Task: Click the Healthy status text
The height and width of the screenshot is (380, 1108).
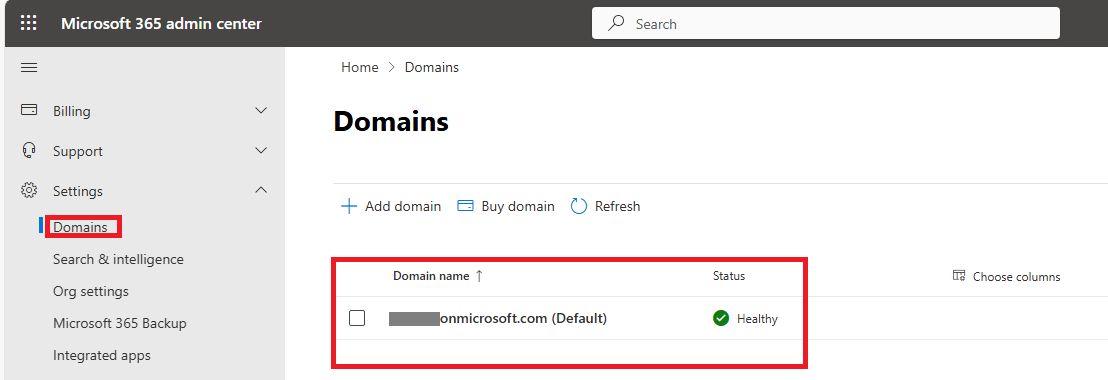Action: click(x=757, y=319)
